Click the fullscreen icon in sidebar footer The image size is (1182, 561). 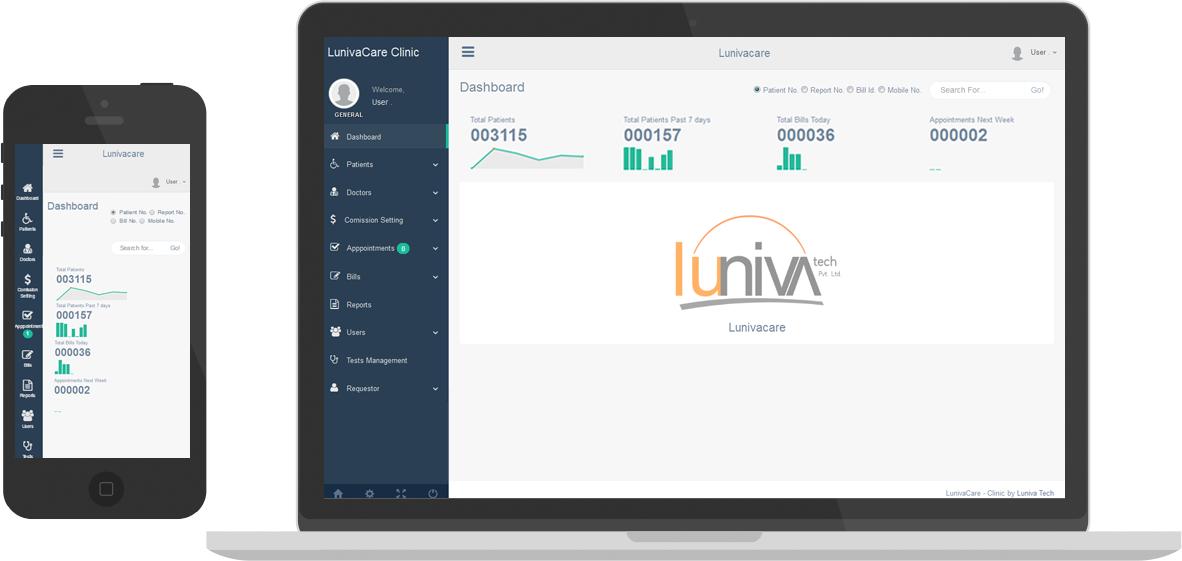[401, 493]
